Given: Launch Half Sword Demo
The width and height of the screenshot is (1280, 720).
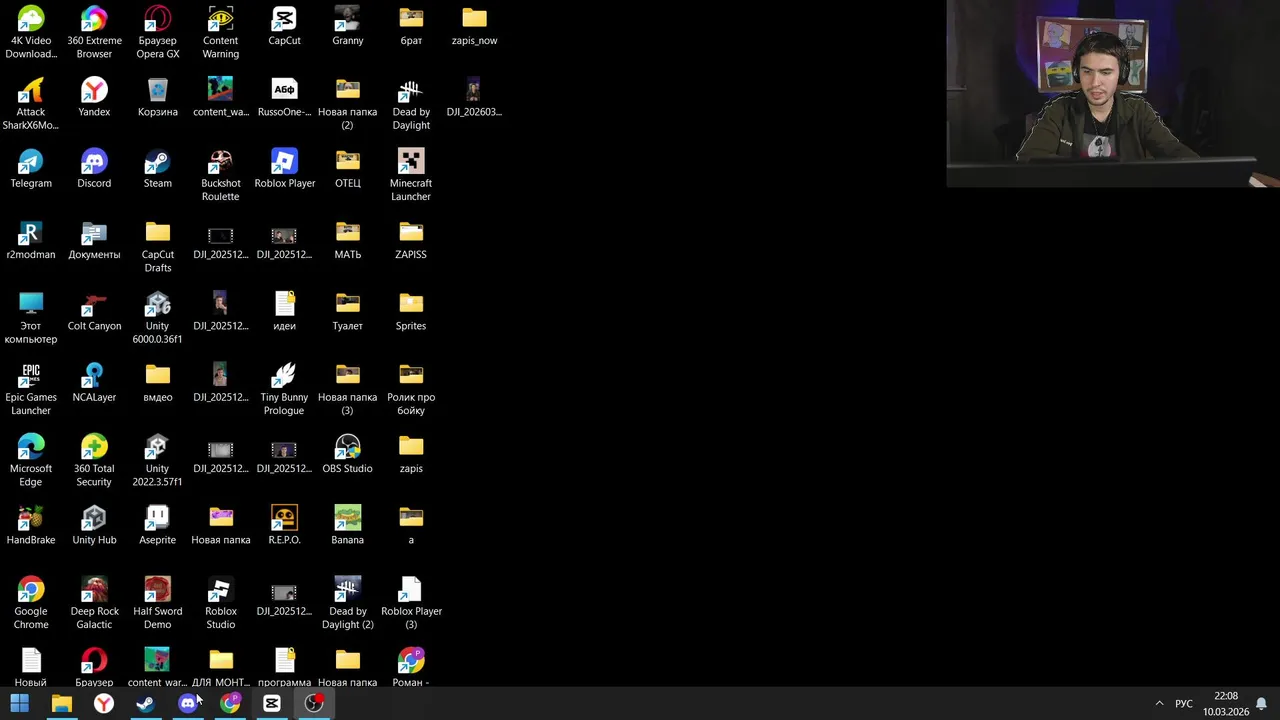Looking at the screenshot, I should point(157,603).
